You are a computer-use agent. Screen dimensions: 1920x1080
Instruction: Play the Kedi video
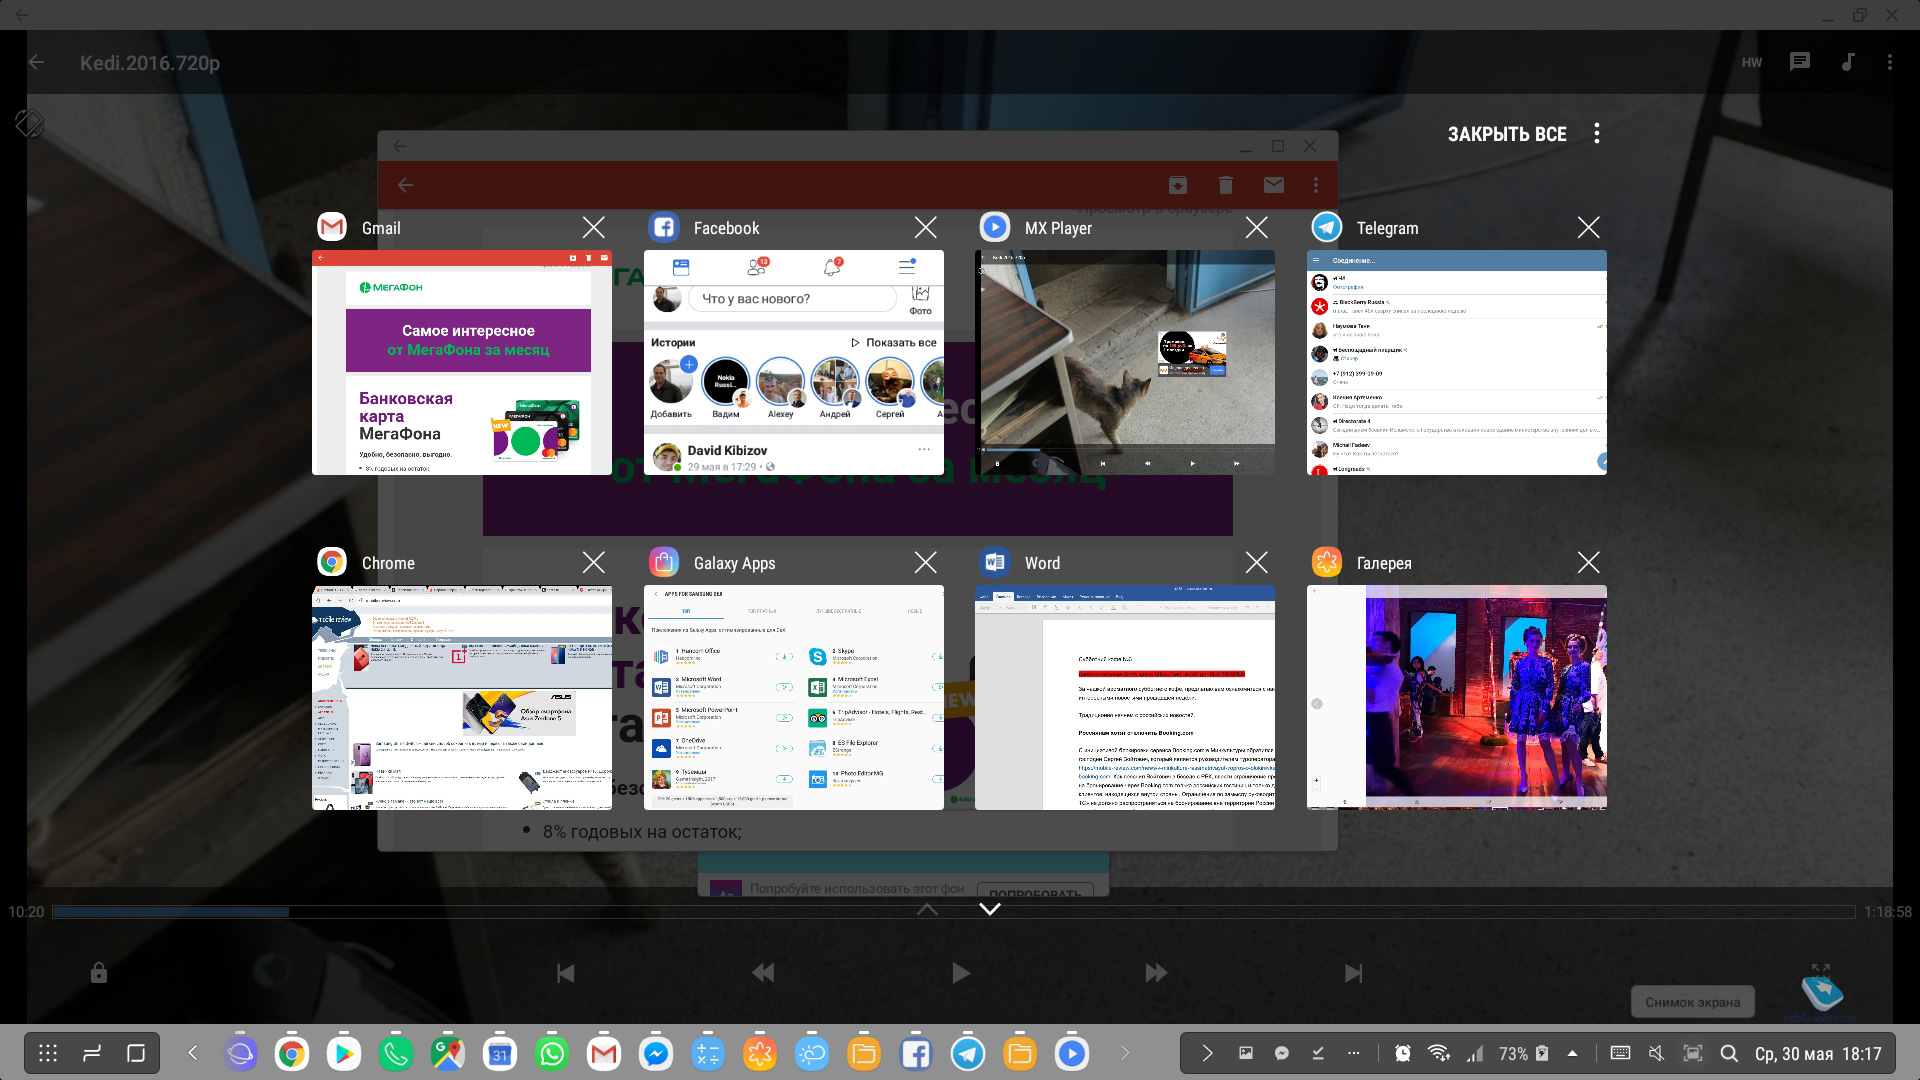pyautogui.click(x=960, y=973)
